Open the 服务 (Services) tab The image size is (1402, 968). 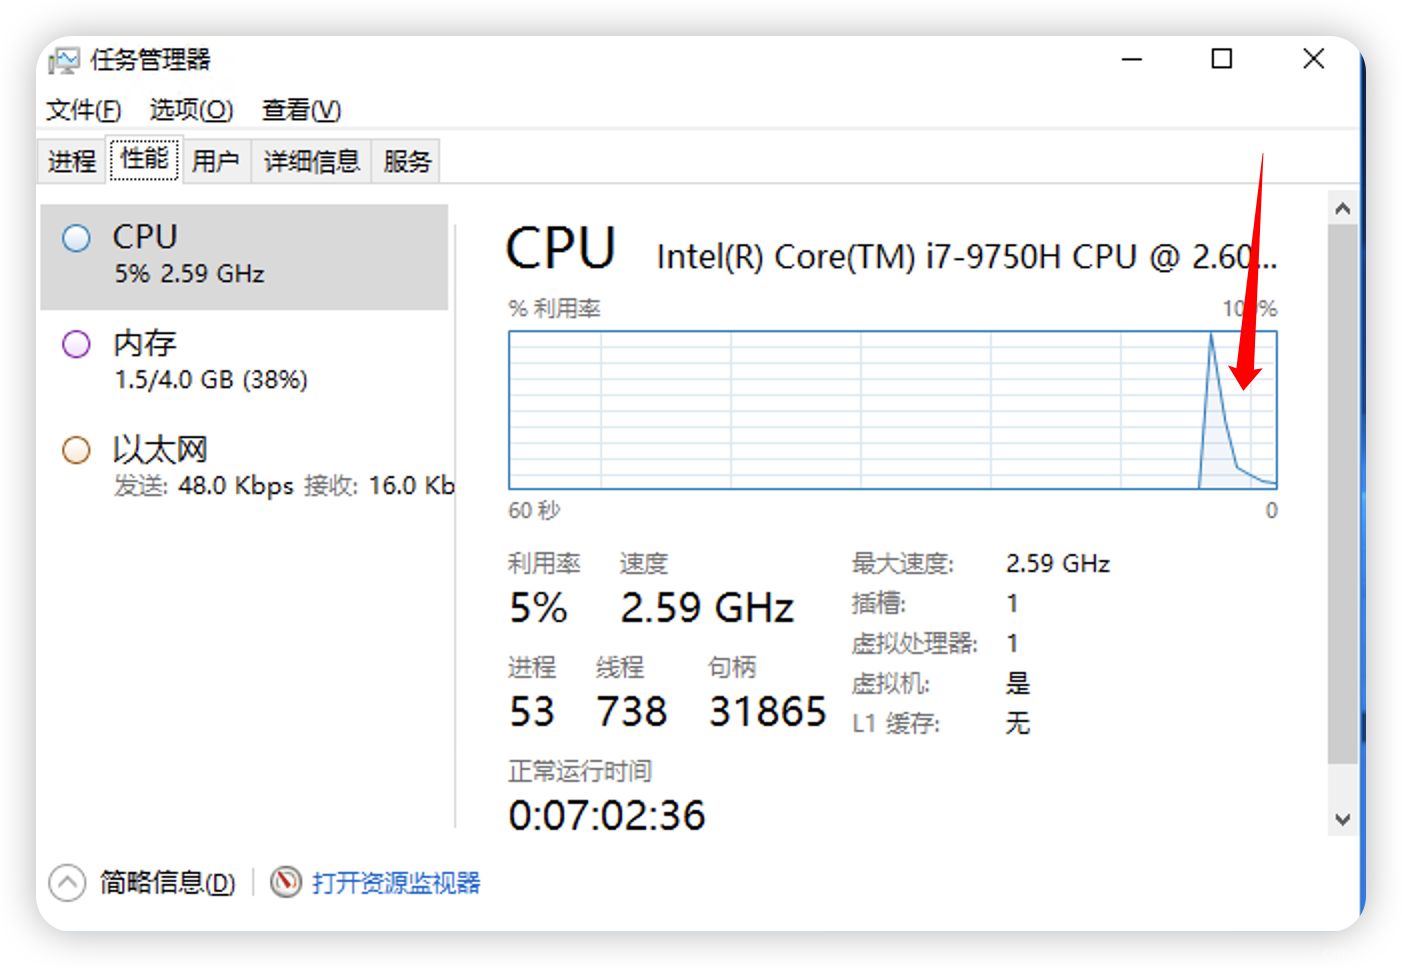[405, 160]
